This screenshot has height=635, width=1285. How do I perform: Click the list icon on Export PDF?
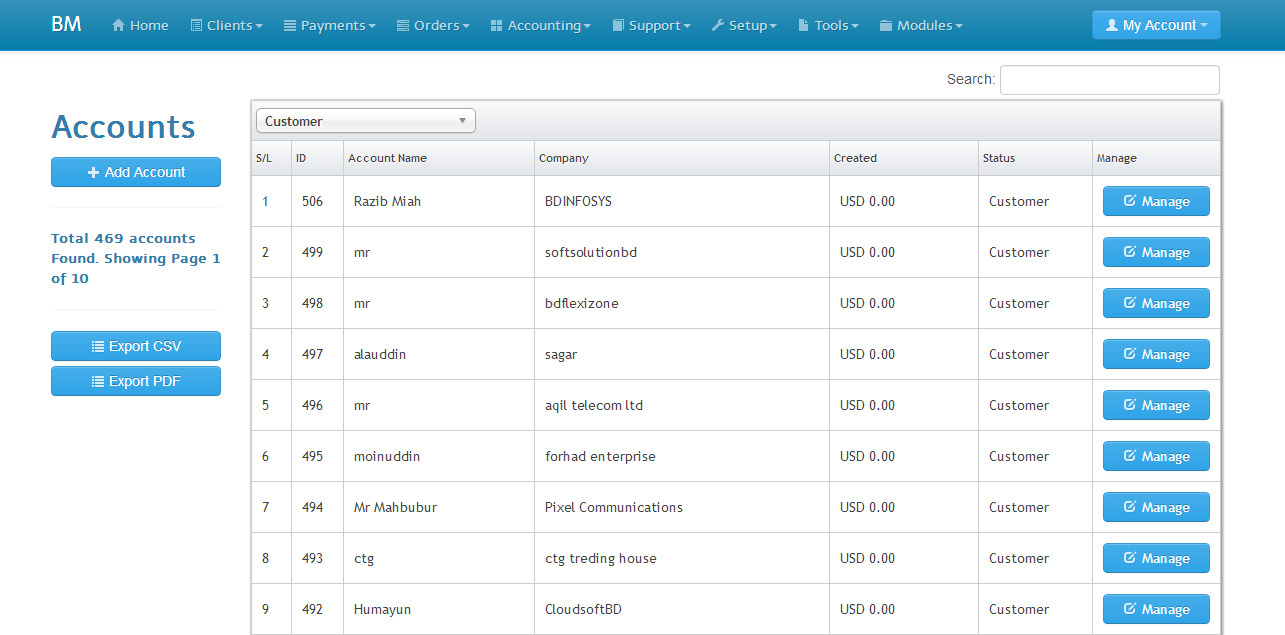tap(98, 381)
